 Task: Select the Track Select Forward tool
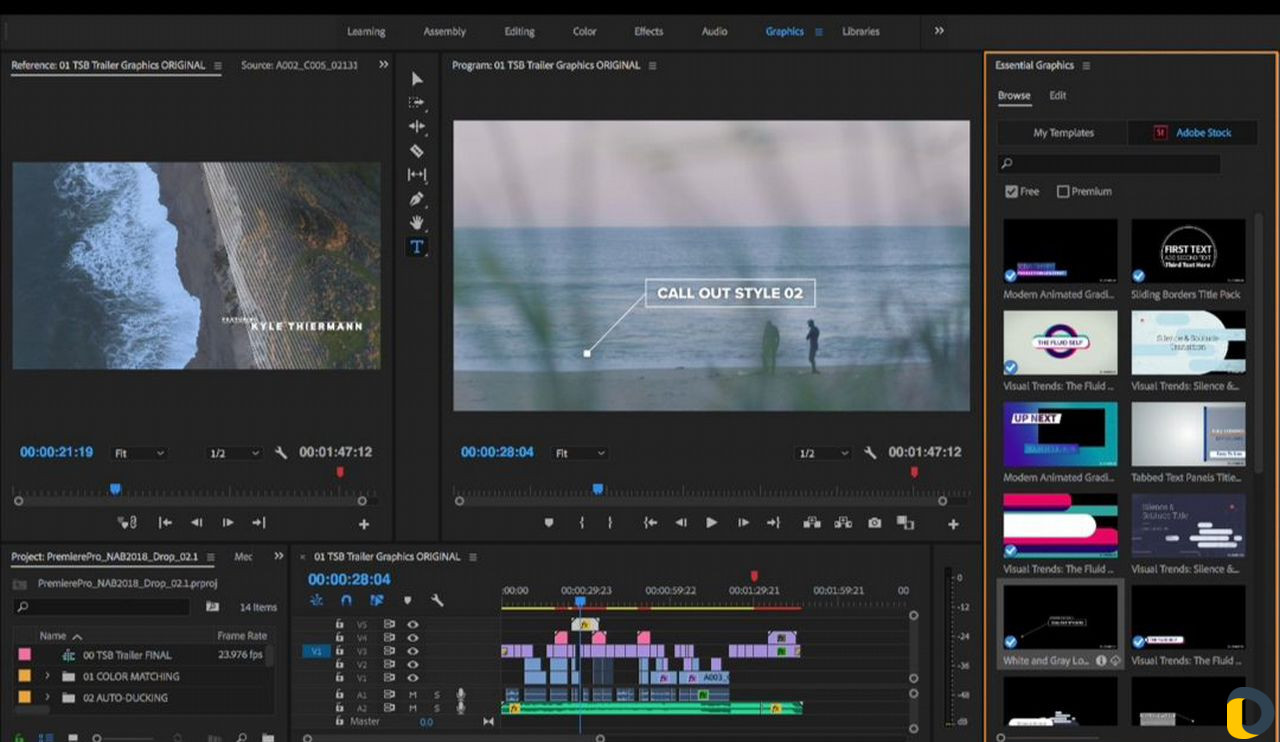coord(417,103)
